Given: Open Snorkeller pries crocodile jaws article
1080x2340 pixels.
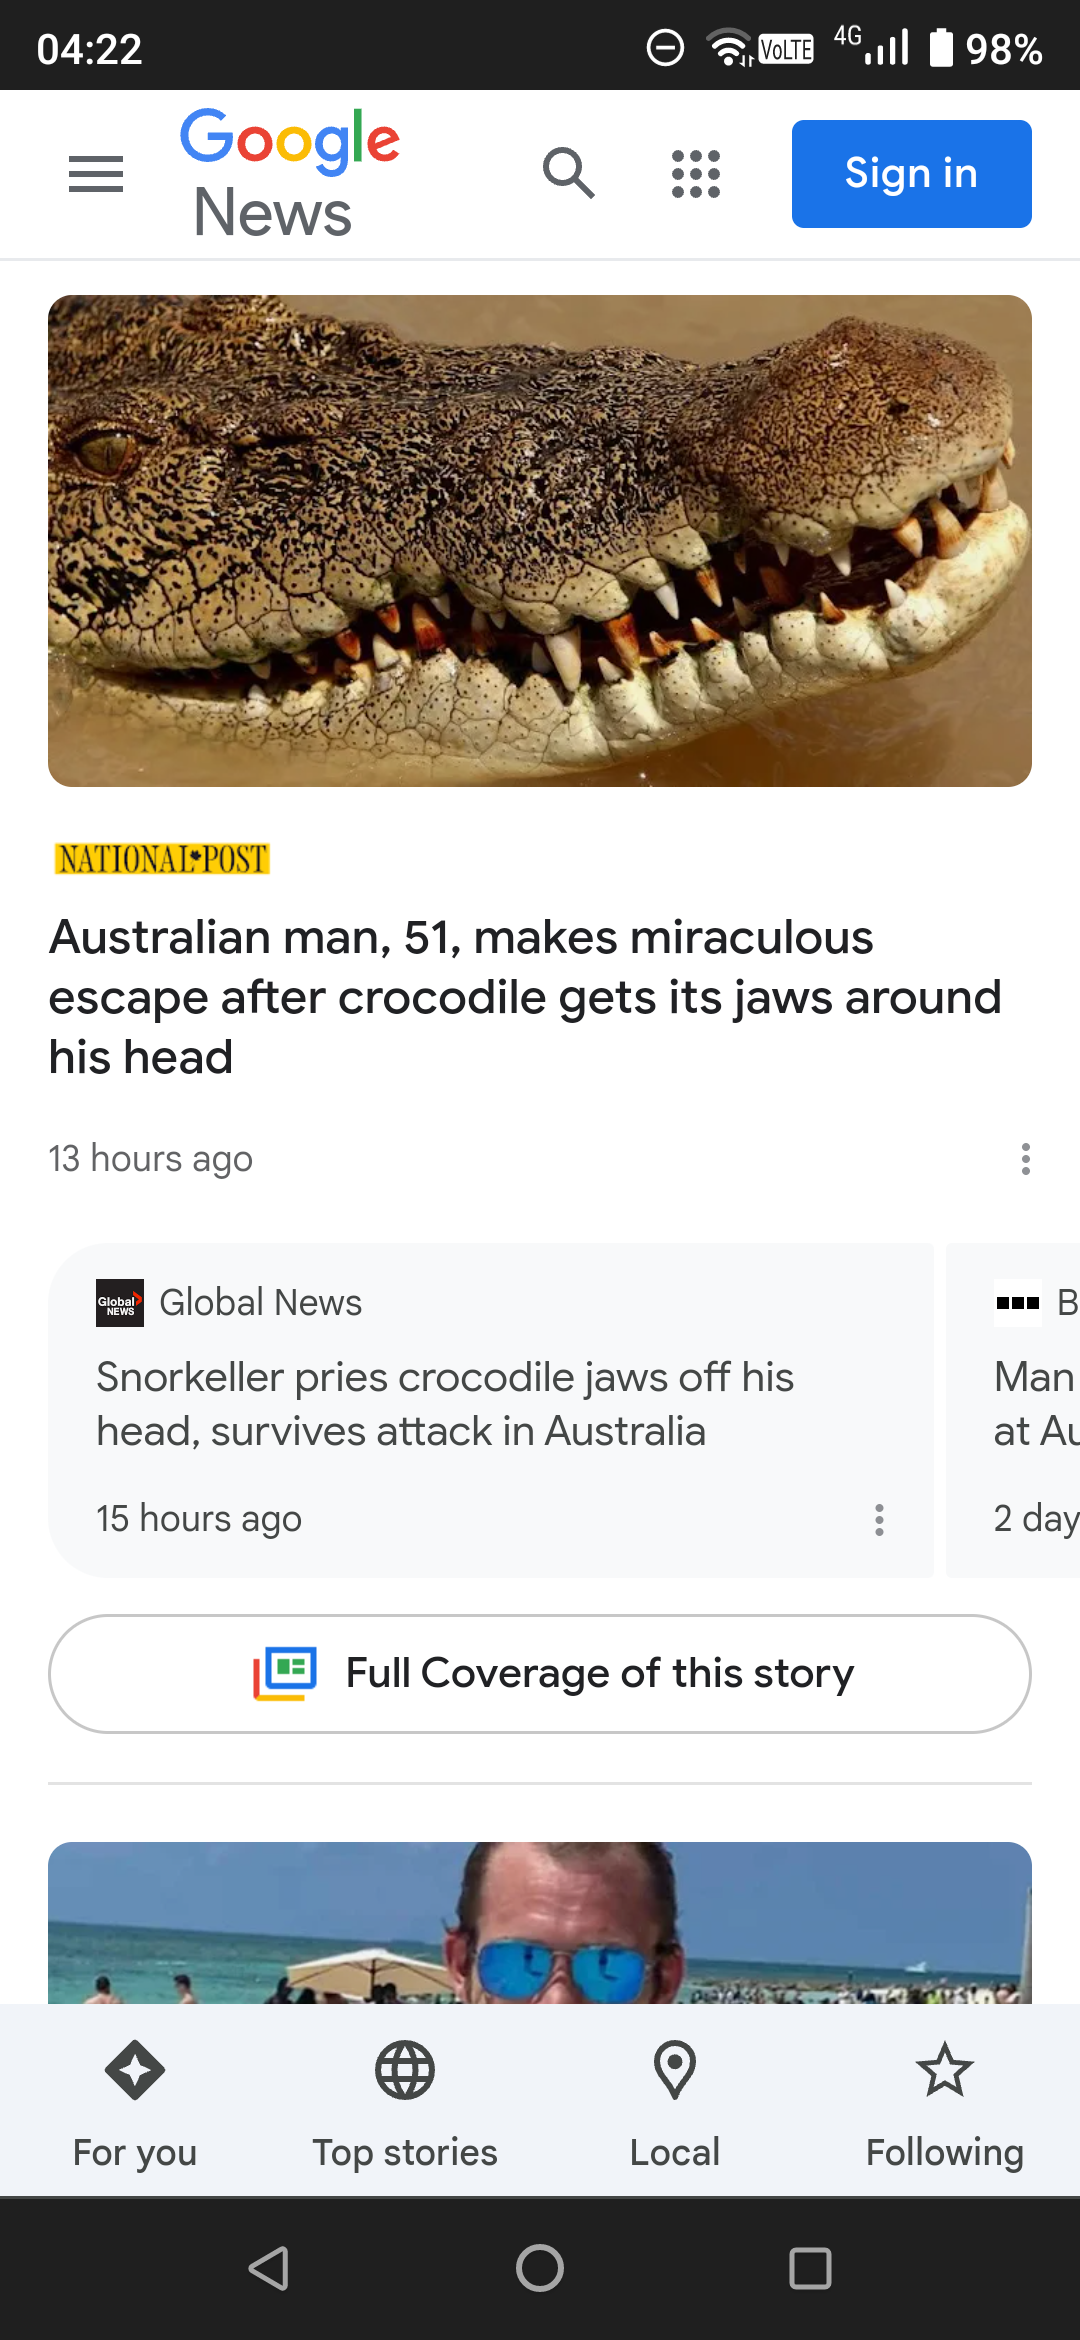Looking at the screenshot, I should point(445,1404).
